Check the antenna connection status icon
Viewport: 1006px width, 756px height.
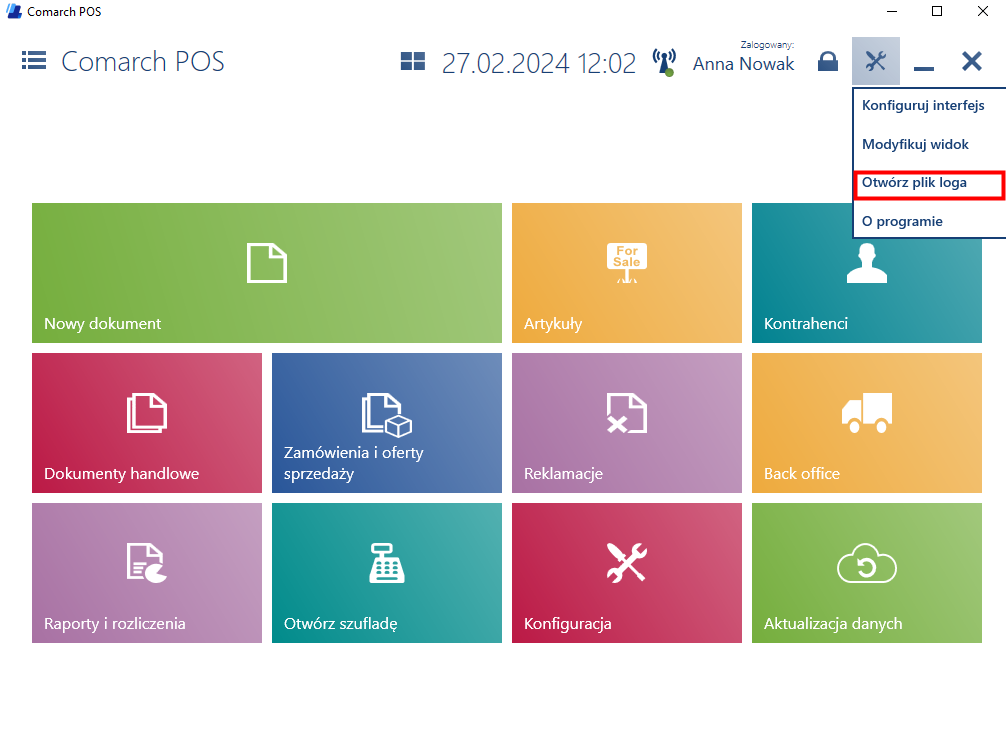664,62
